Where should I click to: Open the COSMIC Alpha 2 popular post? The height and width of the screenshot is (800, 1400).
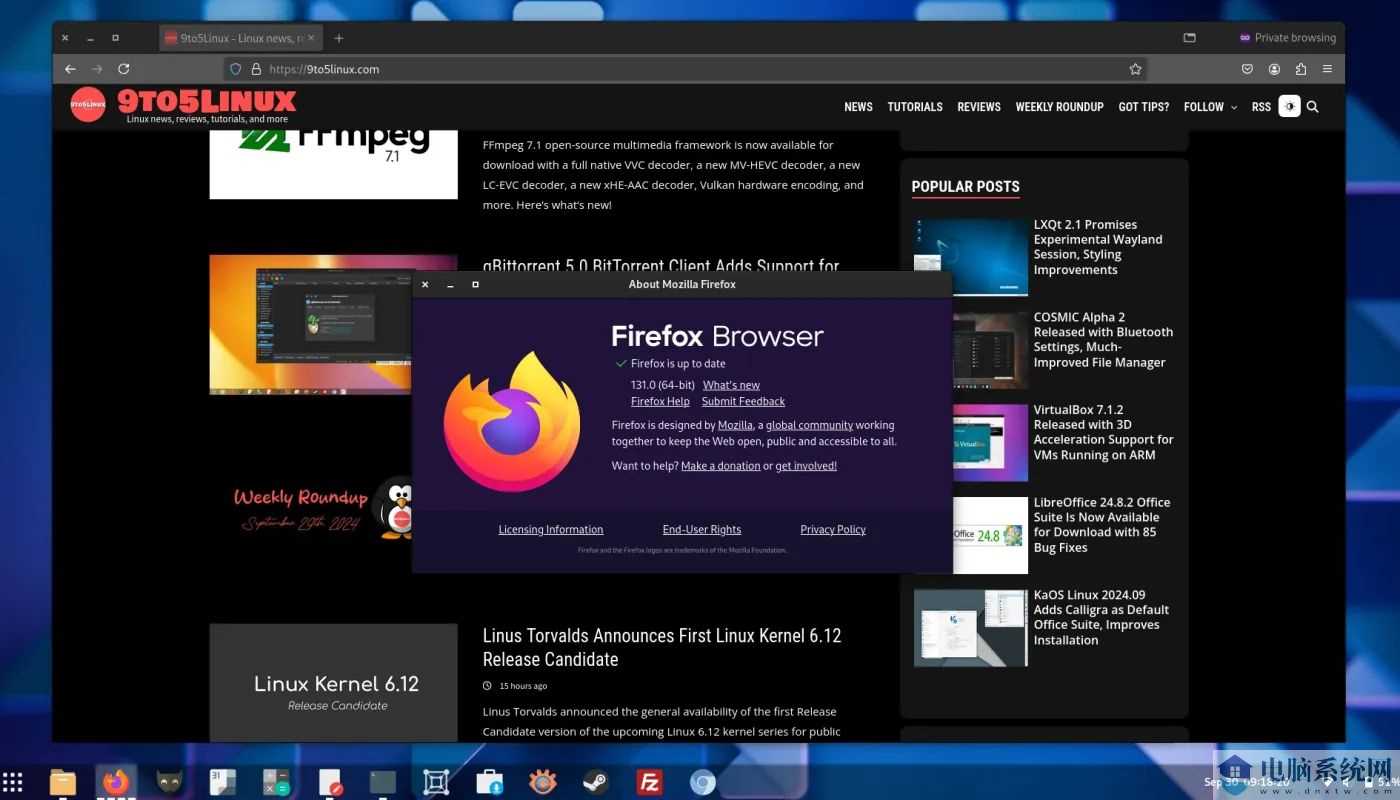coord(1103,340)
